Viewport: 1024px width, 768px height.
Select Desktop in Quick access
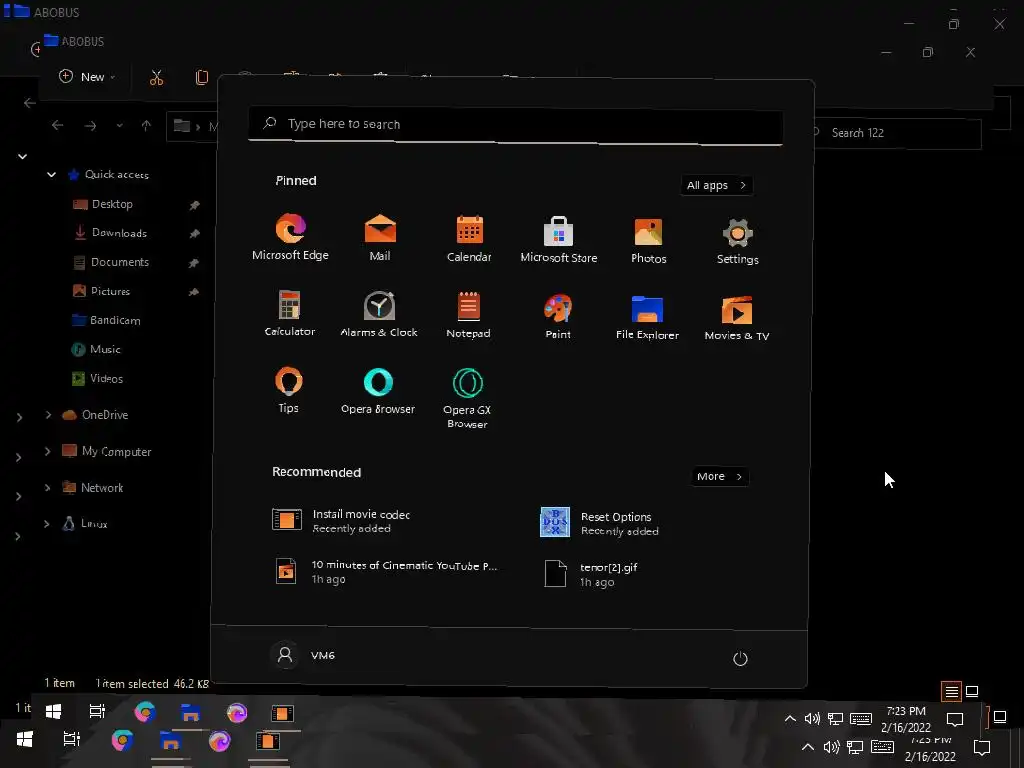103,204
